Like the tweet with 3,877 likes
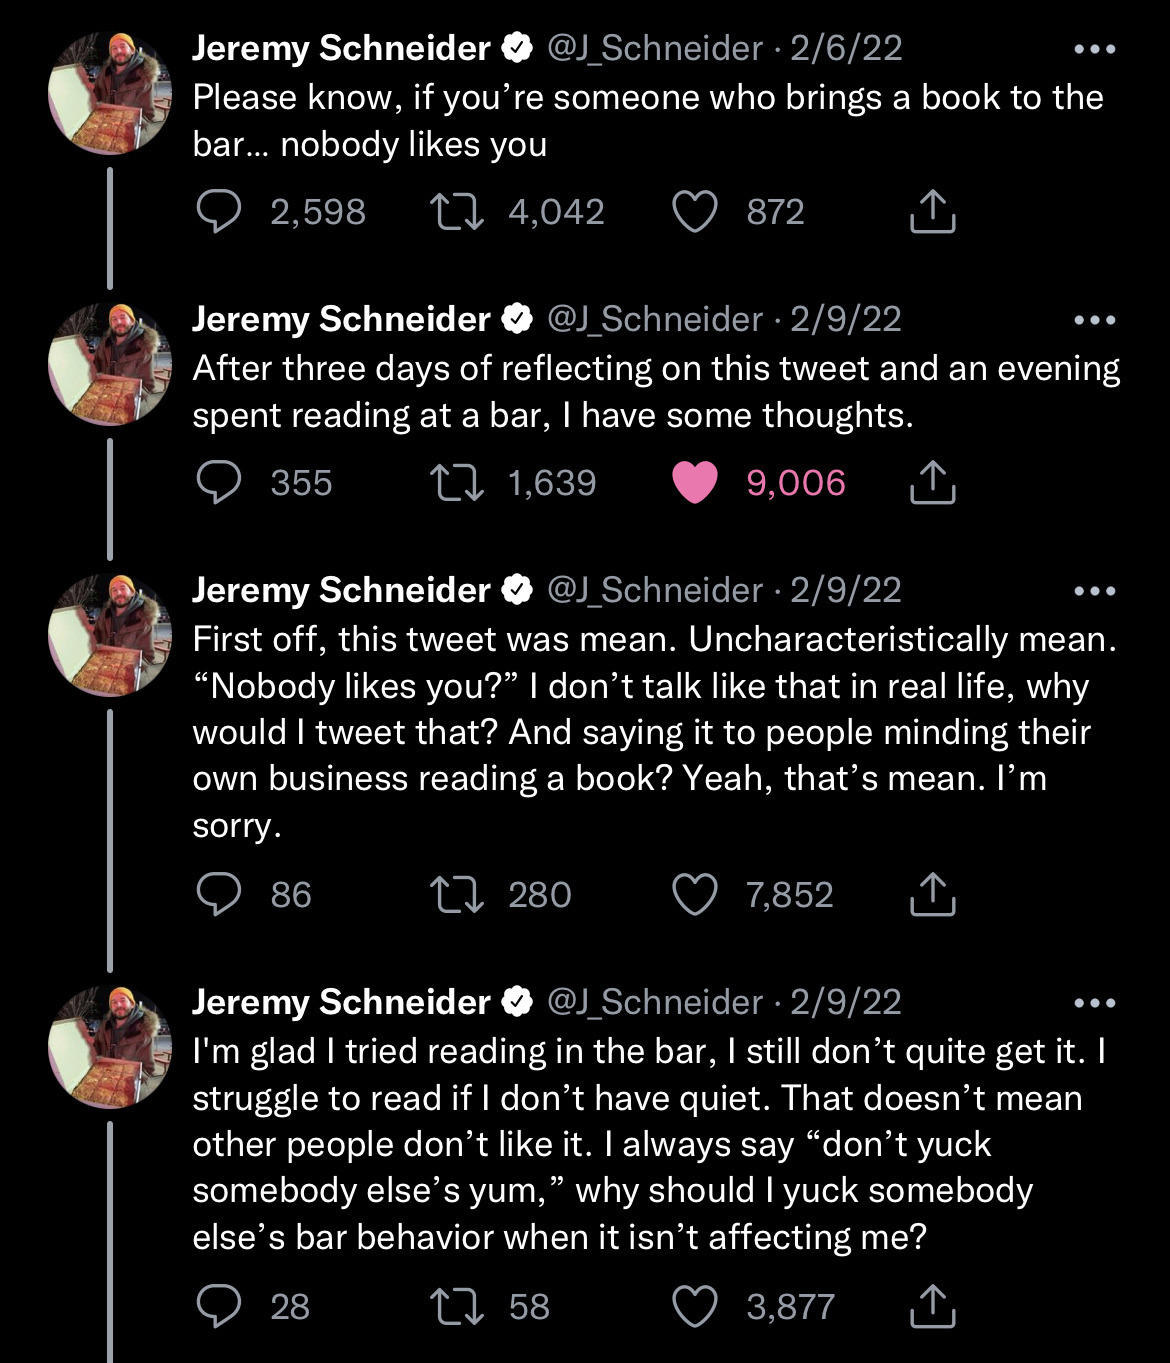Image resolution: width=1170 pixels, height=1363 pixels. tap(694, 1306)
